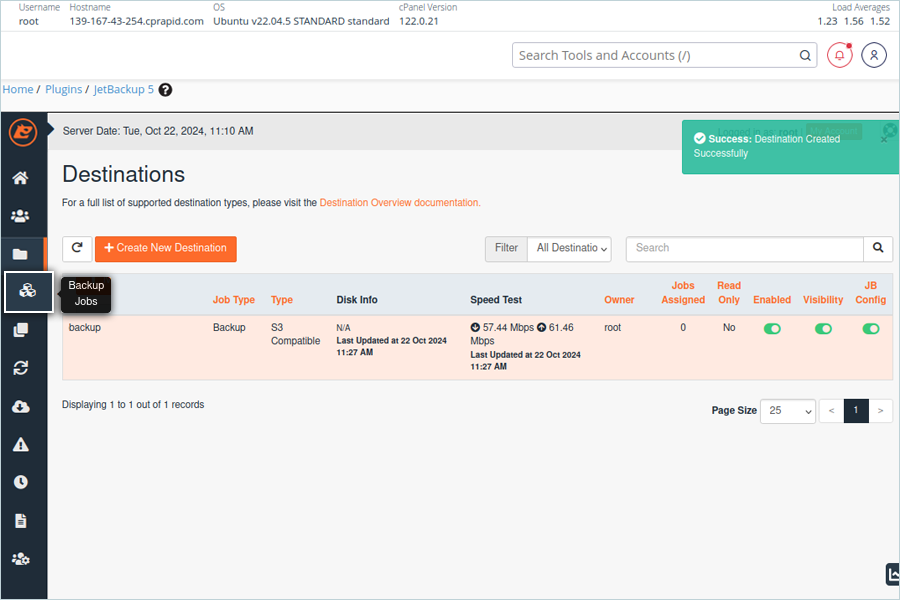Open the Page Size 25 dropdown
This screenshot has width=900, height=600.
click(x=788, y=411)
